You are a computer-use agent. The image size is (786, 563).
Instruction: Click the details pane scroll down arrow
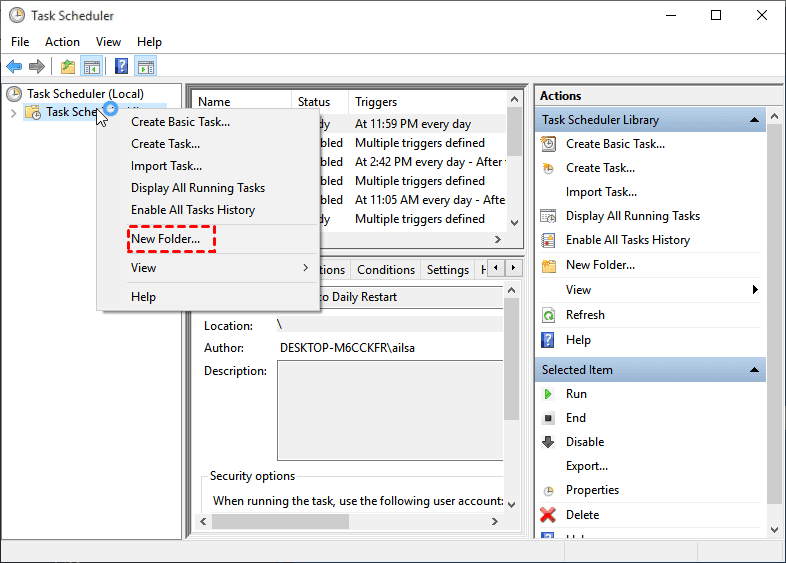(x=511, y=504)
